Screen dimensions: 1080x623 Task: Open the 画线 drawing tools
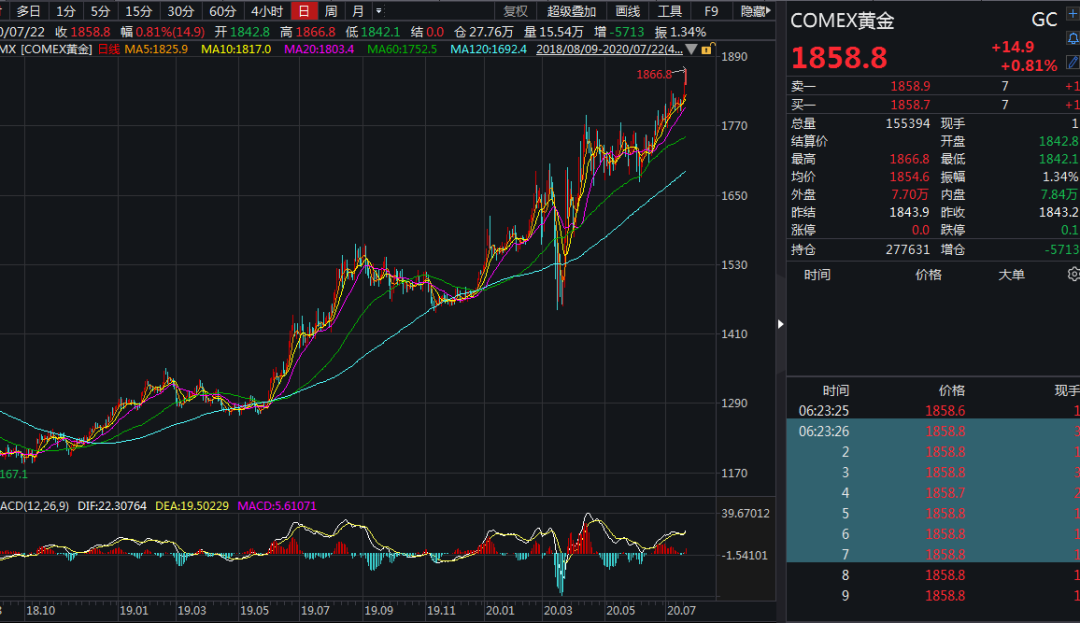(x=627, y=12)
